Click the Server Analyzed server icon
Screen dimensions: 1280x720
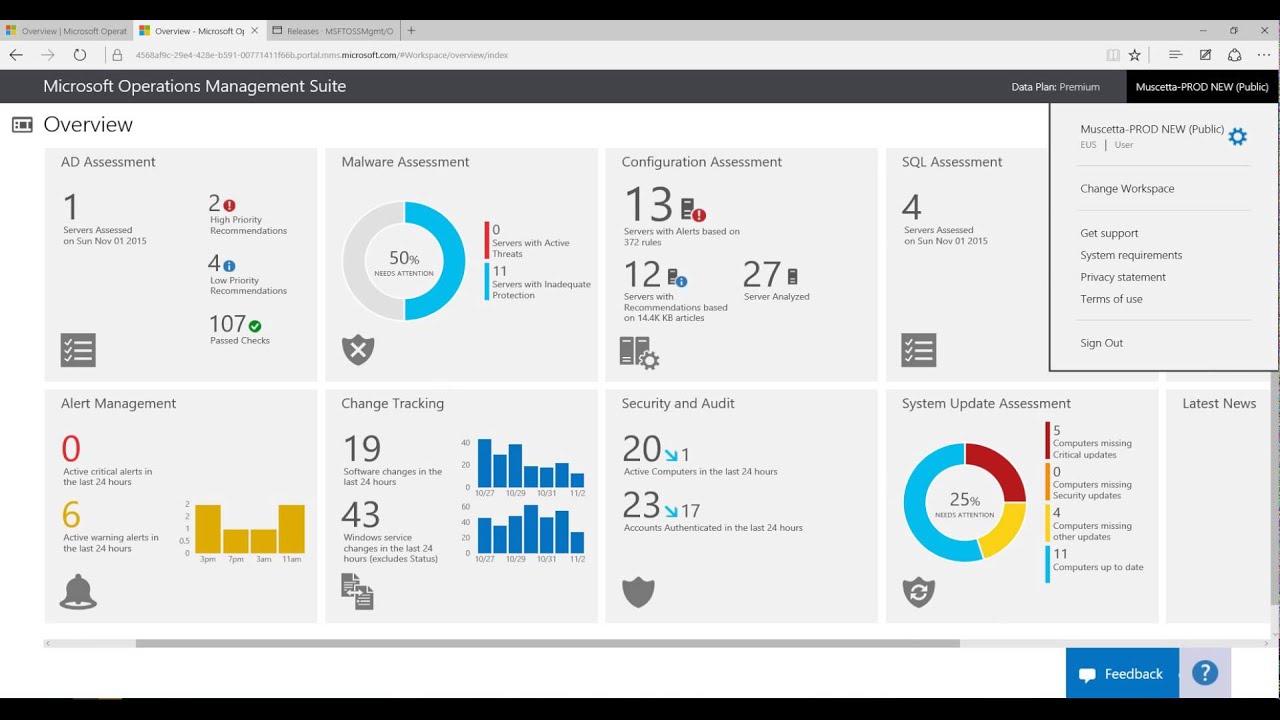point(793,276)
